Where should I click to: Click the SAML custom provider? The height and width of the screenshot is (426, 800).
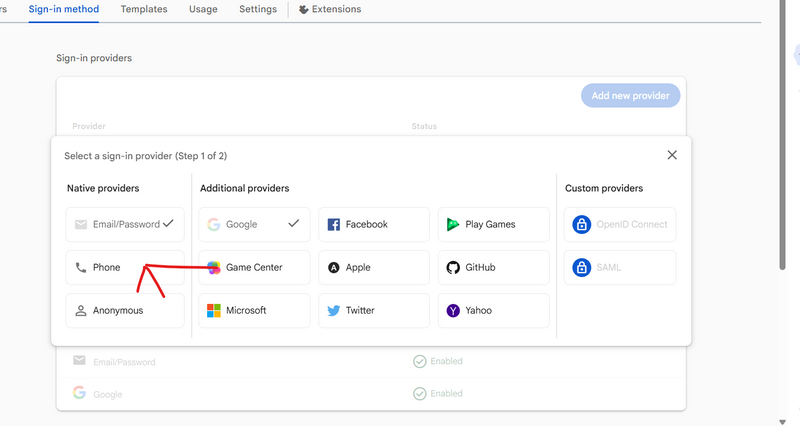tap(619, 268)
